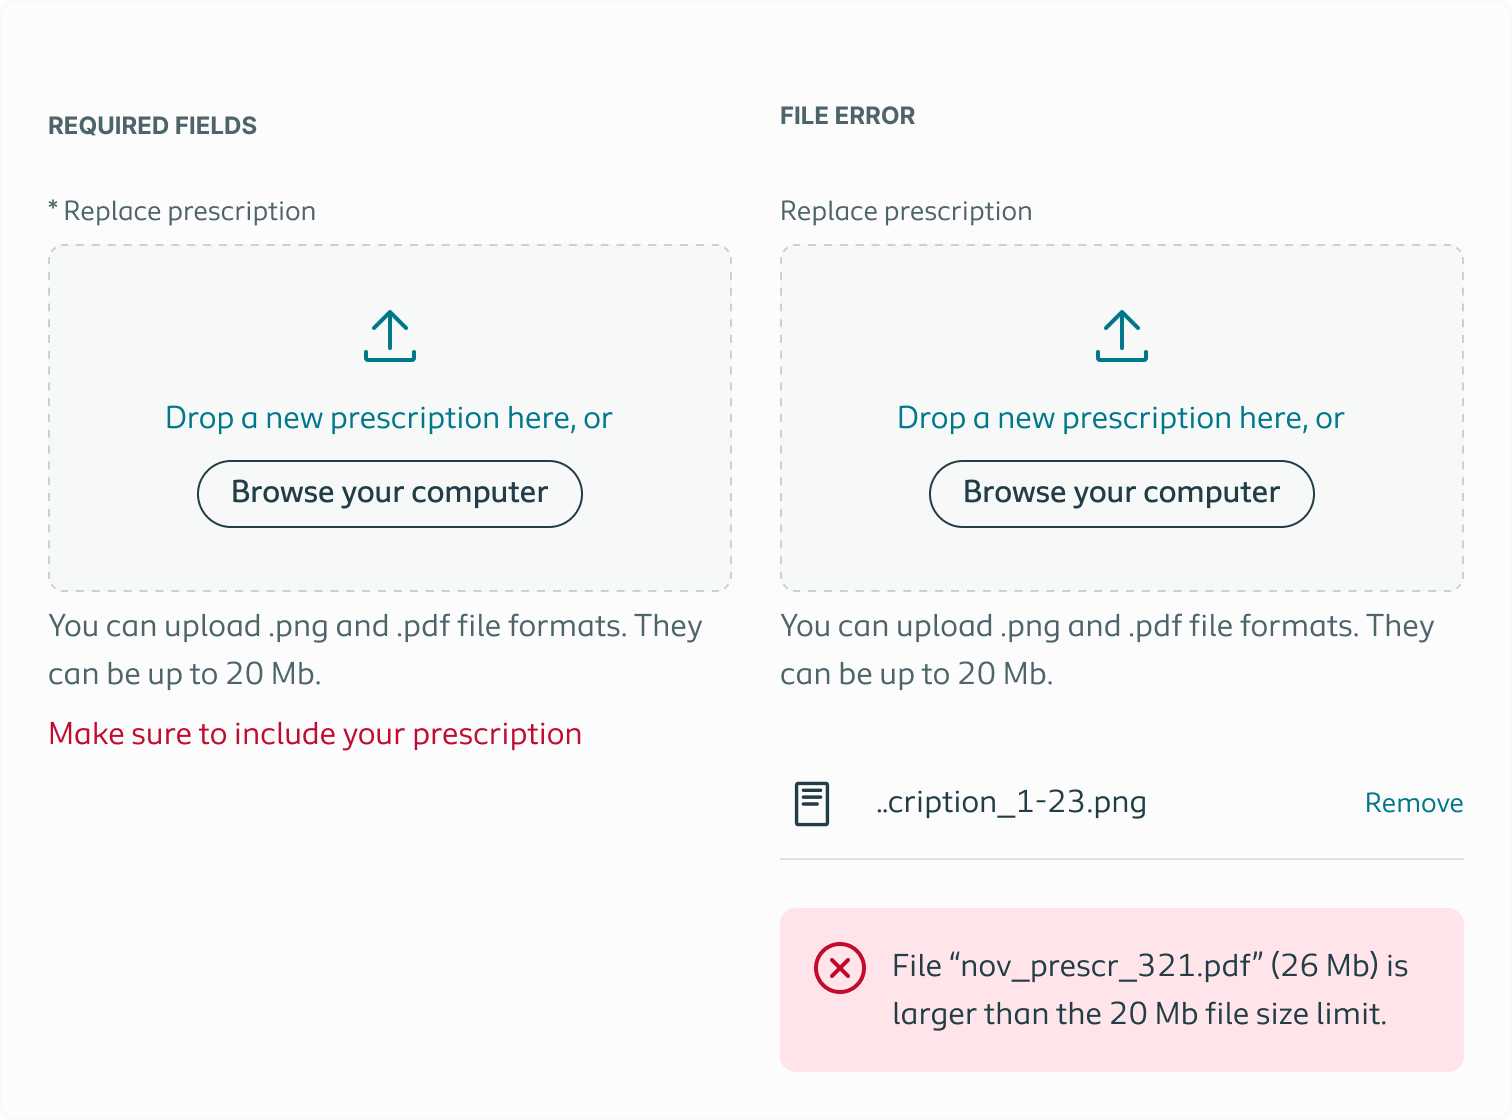Image resolution: width=1512 pixels, height=1120 pixels.
Task: Click the Remove link for the uploaded file
Action: pyautogui.click(x=1413, y=802)
